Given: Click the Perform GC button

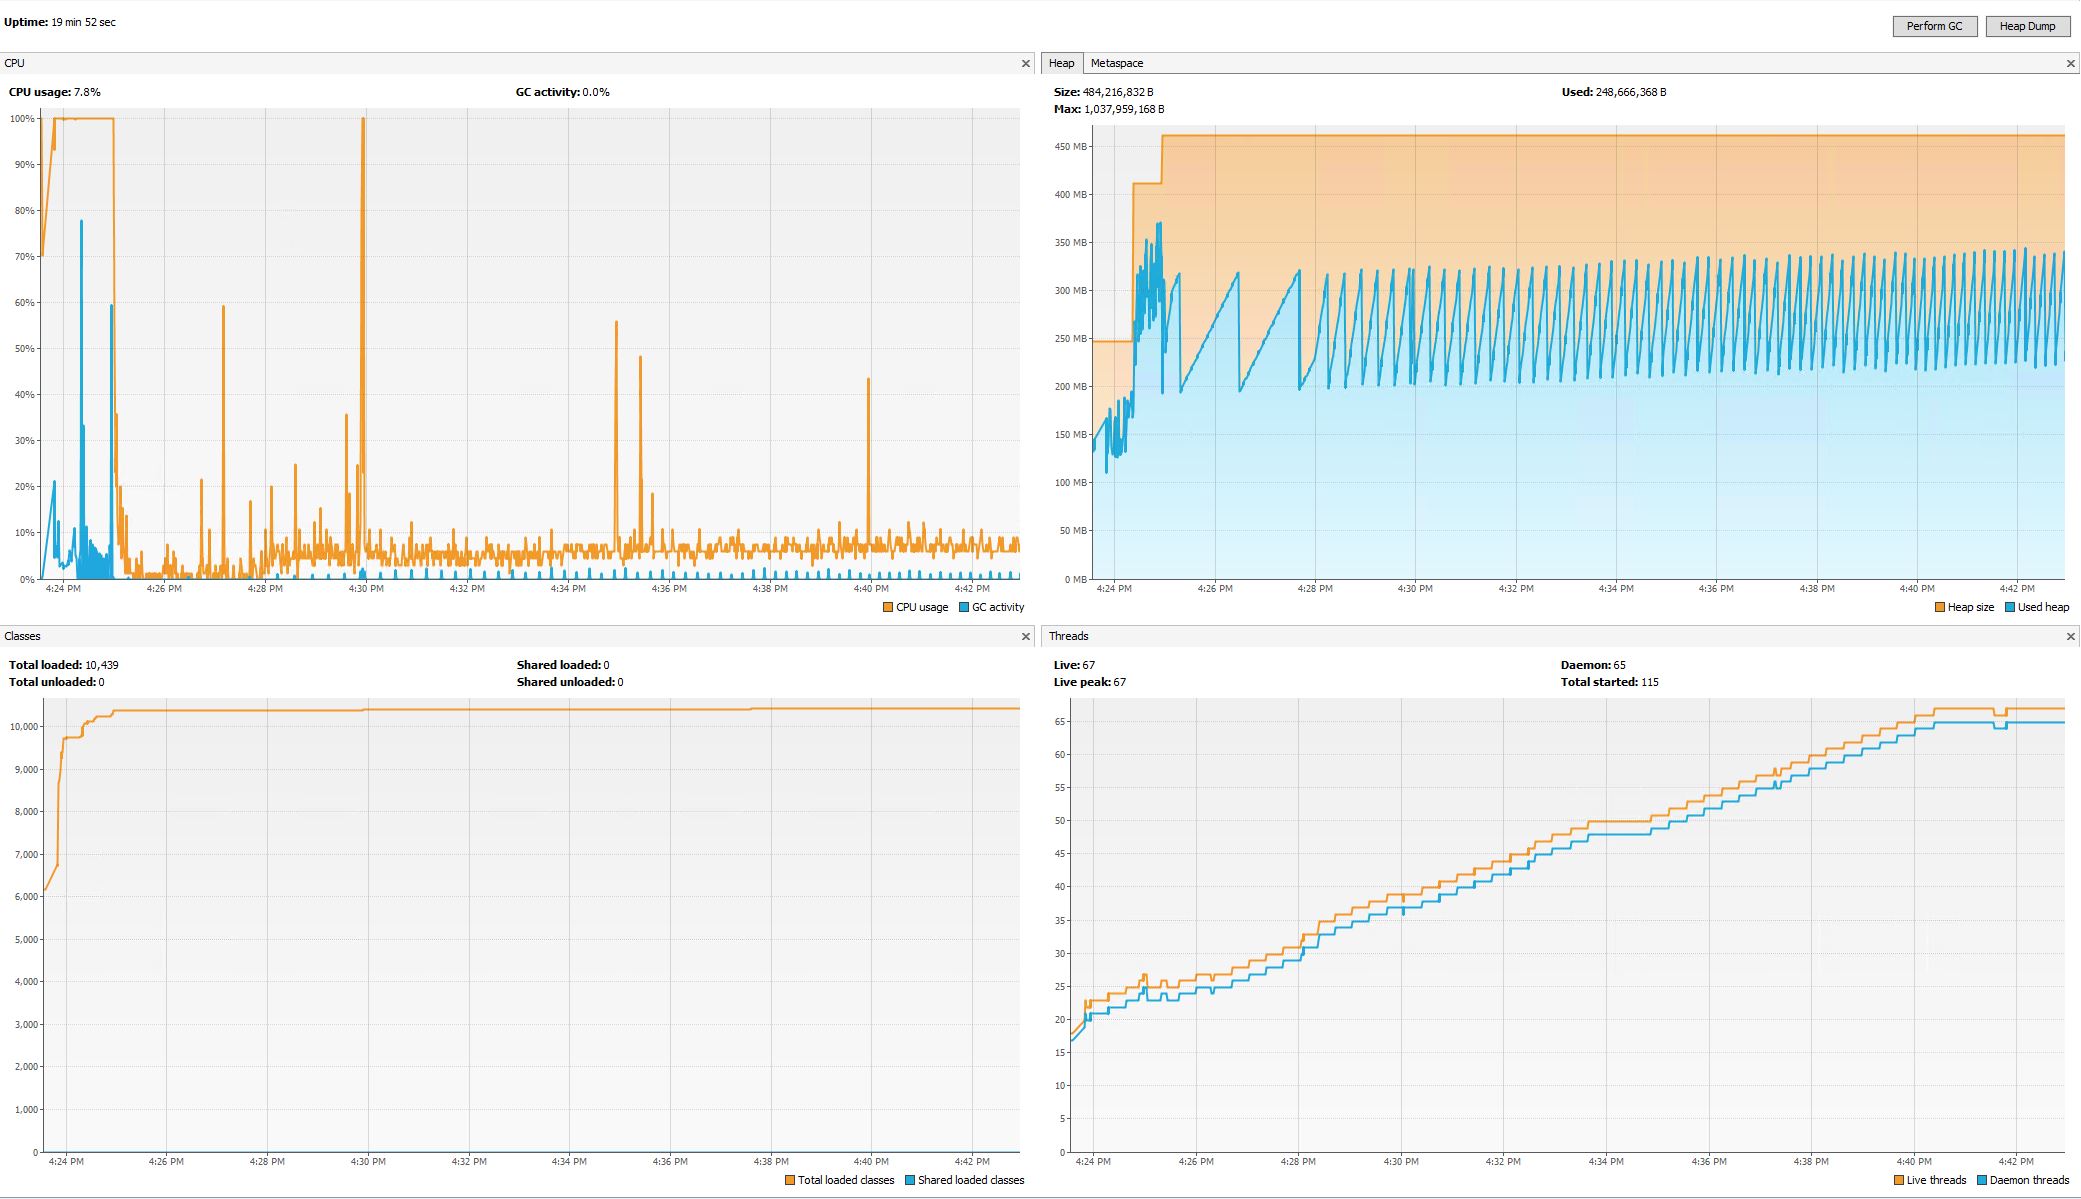Looking at the screenshot, I should click(x=1934, y=26).
